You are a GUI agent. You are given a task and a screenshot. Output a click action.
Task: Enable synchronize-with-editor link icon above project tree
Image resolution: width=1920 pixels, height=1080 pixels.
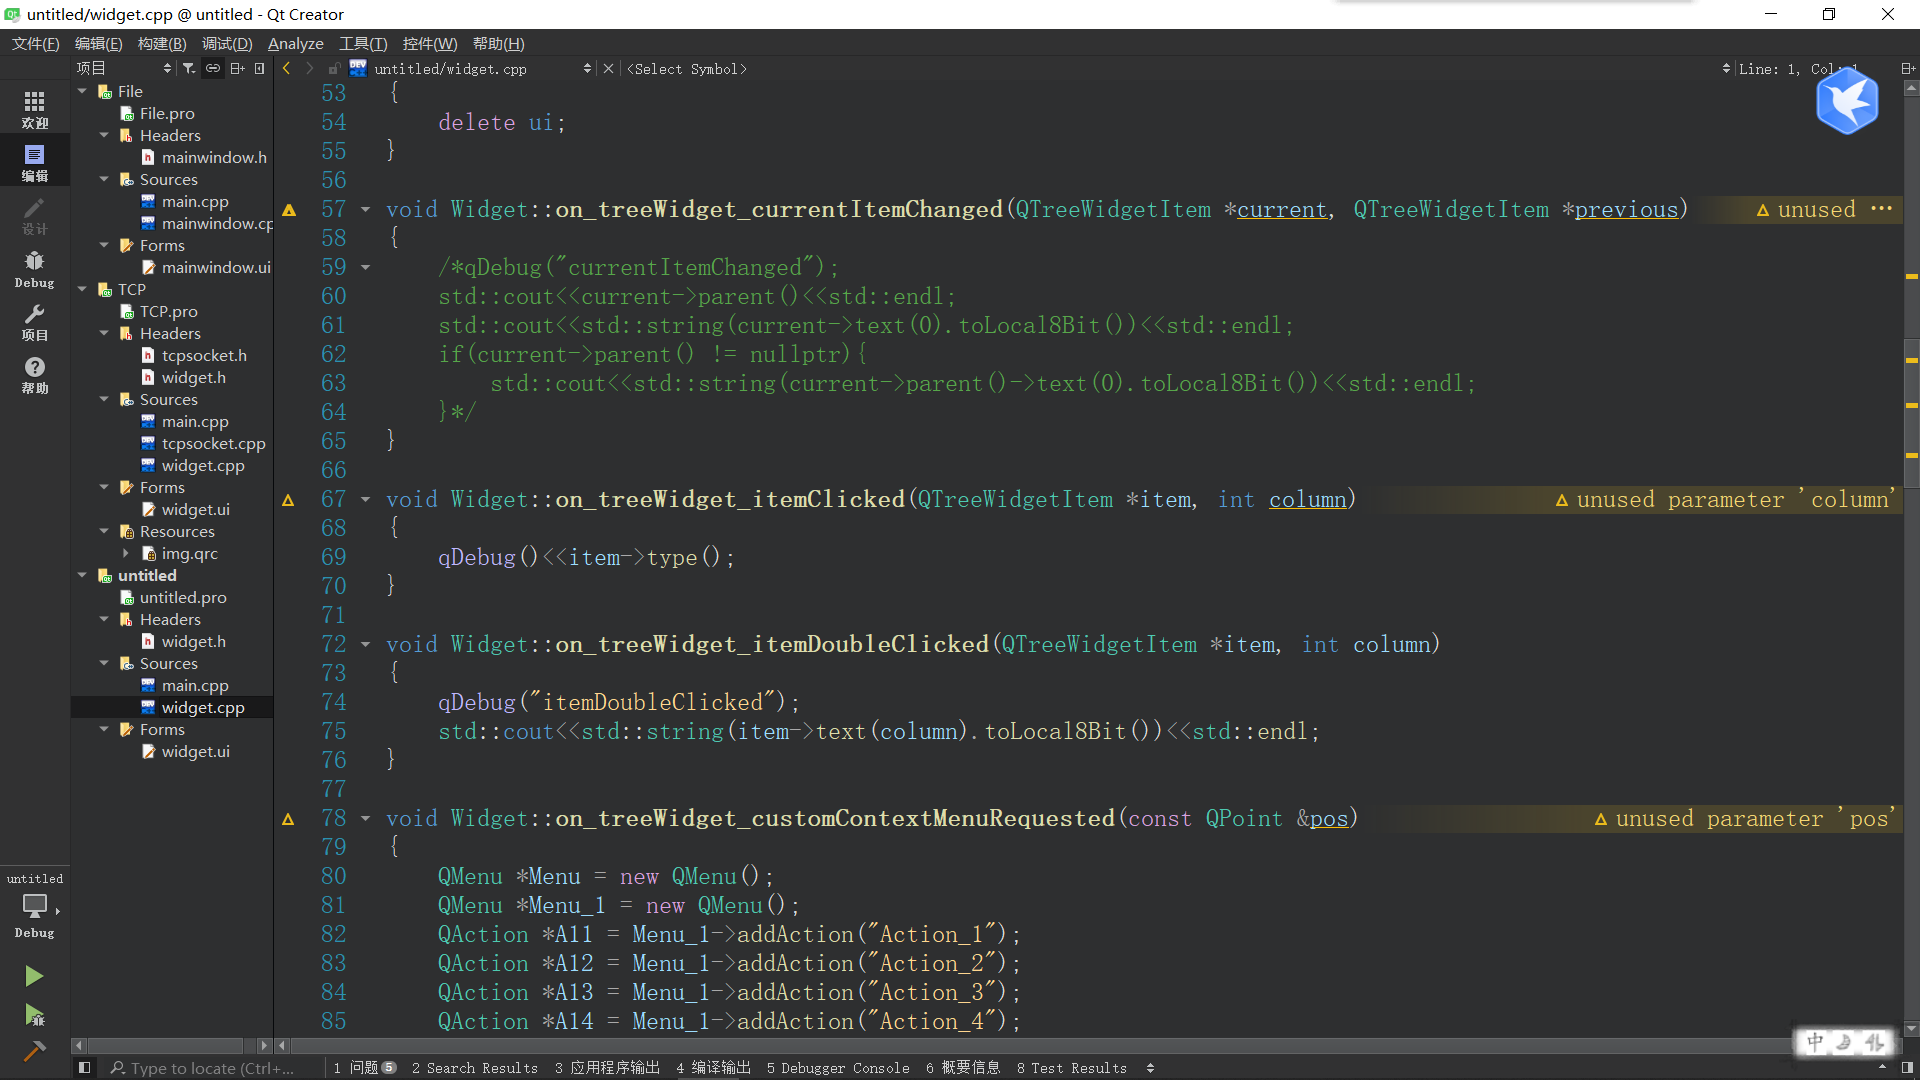pos(212,68)
